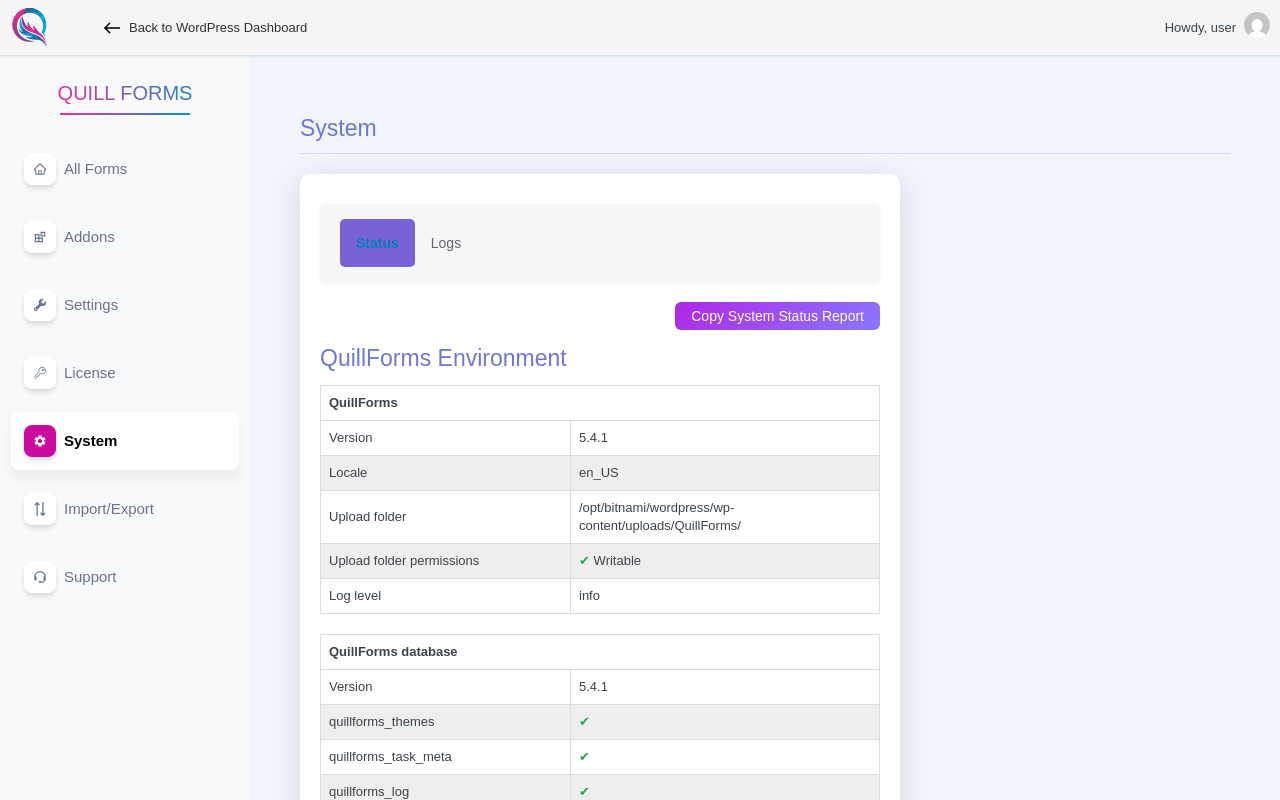Switch to the Logs tab
The width and height of the screenshot is (1280, 800).
(x=446, y=243)
